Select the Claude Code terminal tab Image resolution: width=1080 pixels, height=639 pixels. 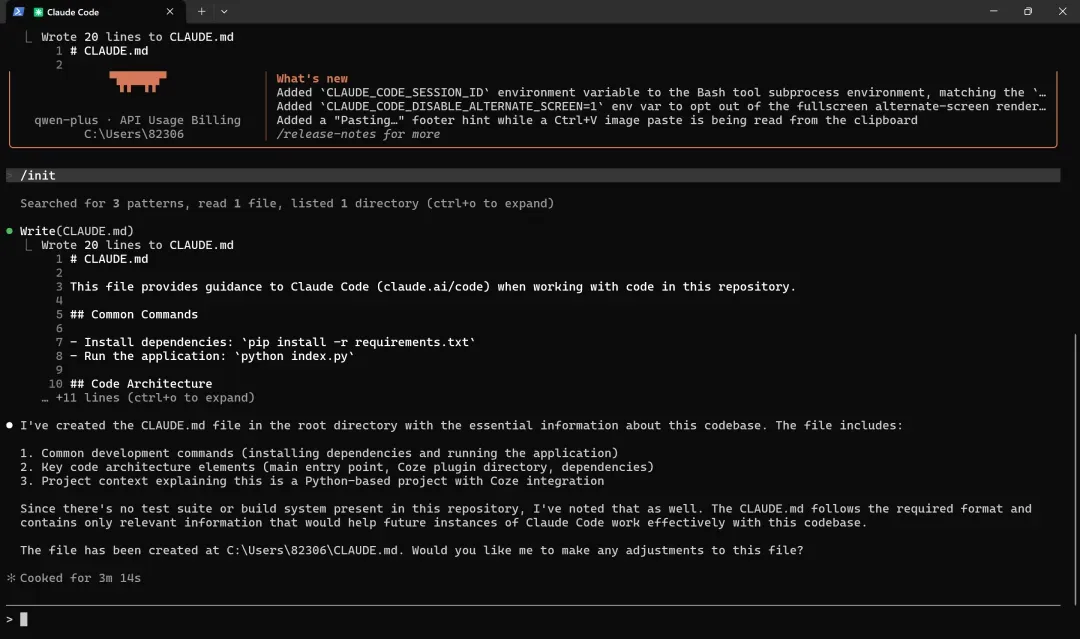tap(94, 12)
